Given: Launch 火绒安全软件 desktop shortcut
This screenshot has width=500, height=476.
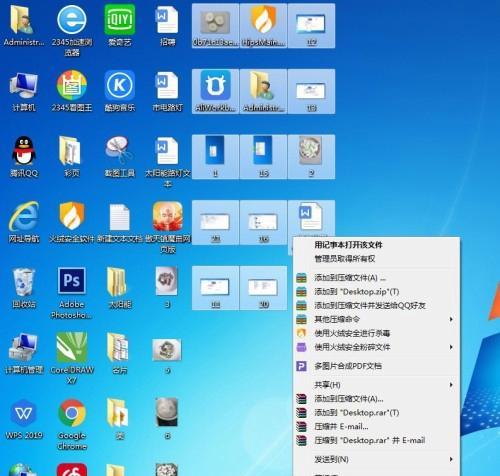Looking at the screenshot, I should point(72,216).
